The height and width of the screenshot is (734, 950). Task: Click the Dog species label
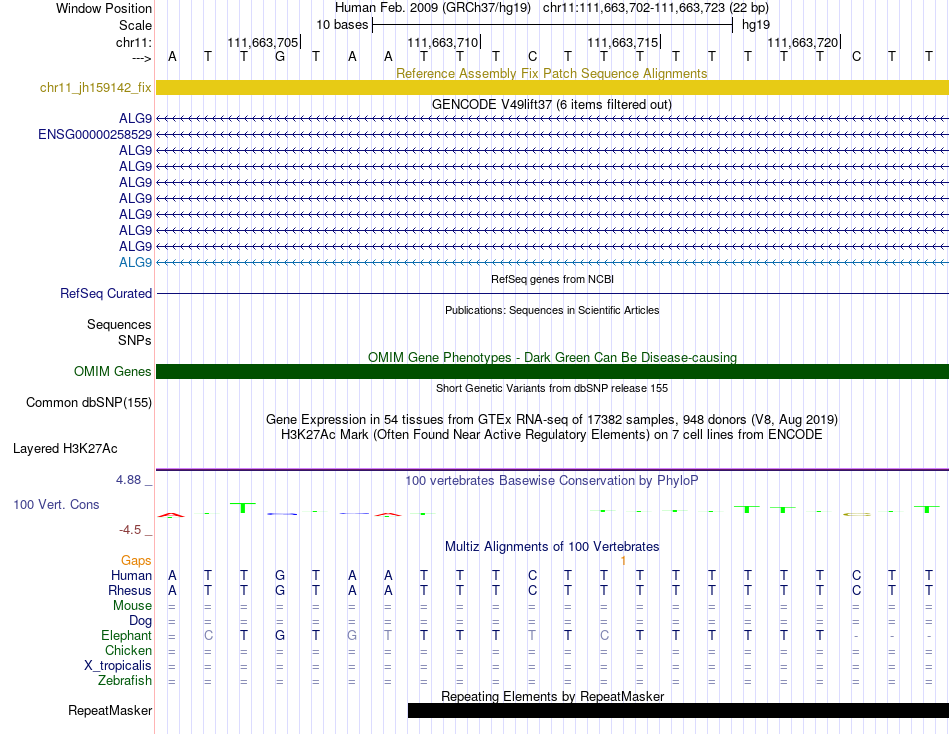point(140,621)
